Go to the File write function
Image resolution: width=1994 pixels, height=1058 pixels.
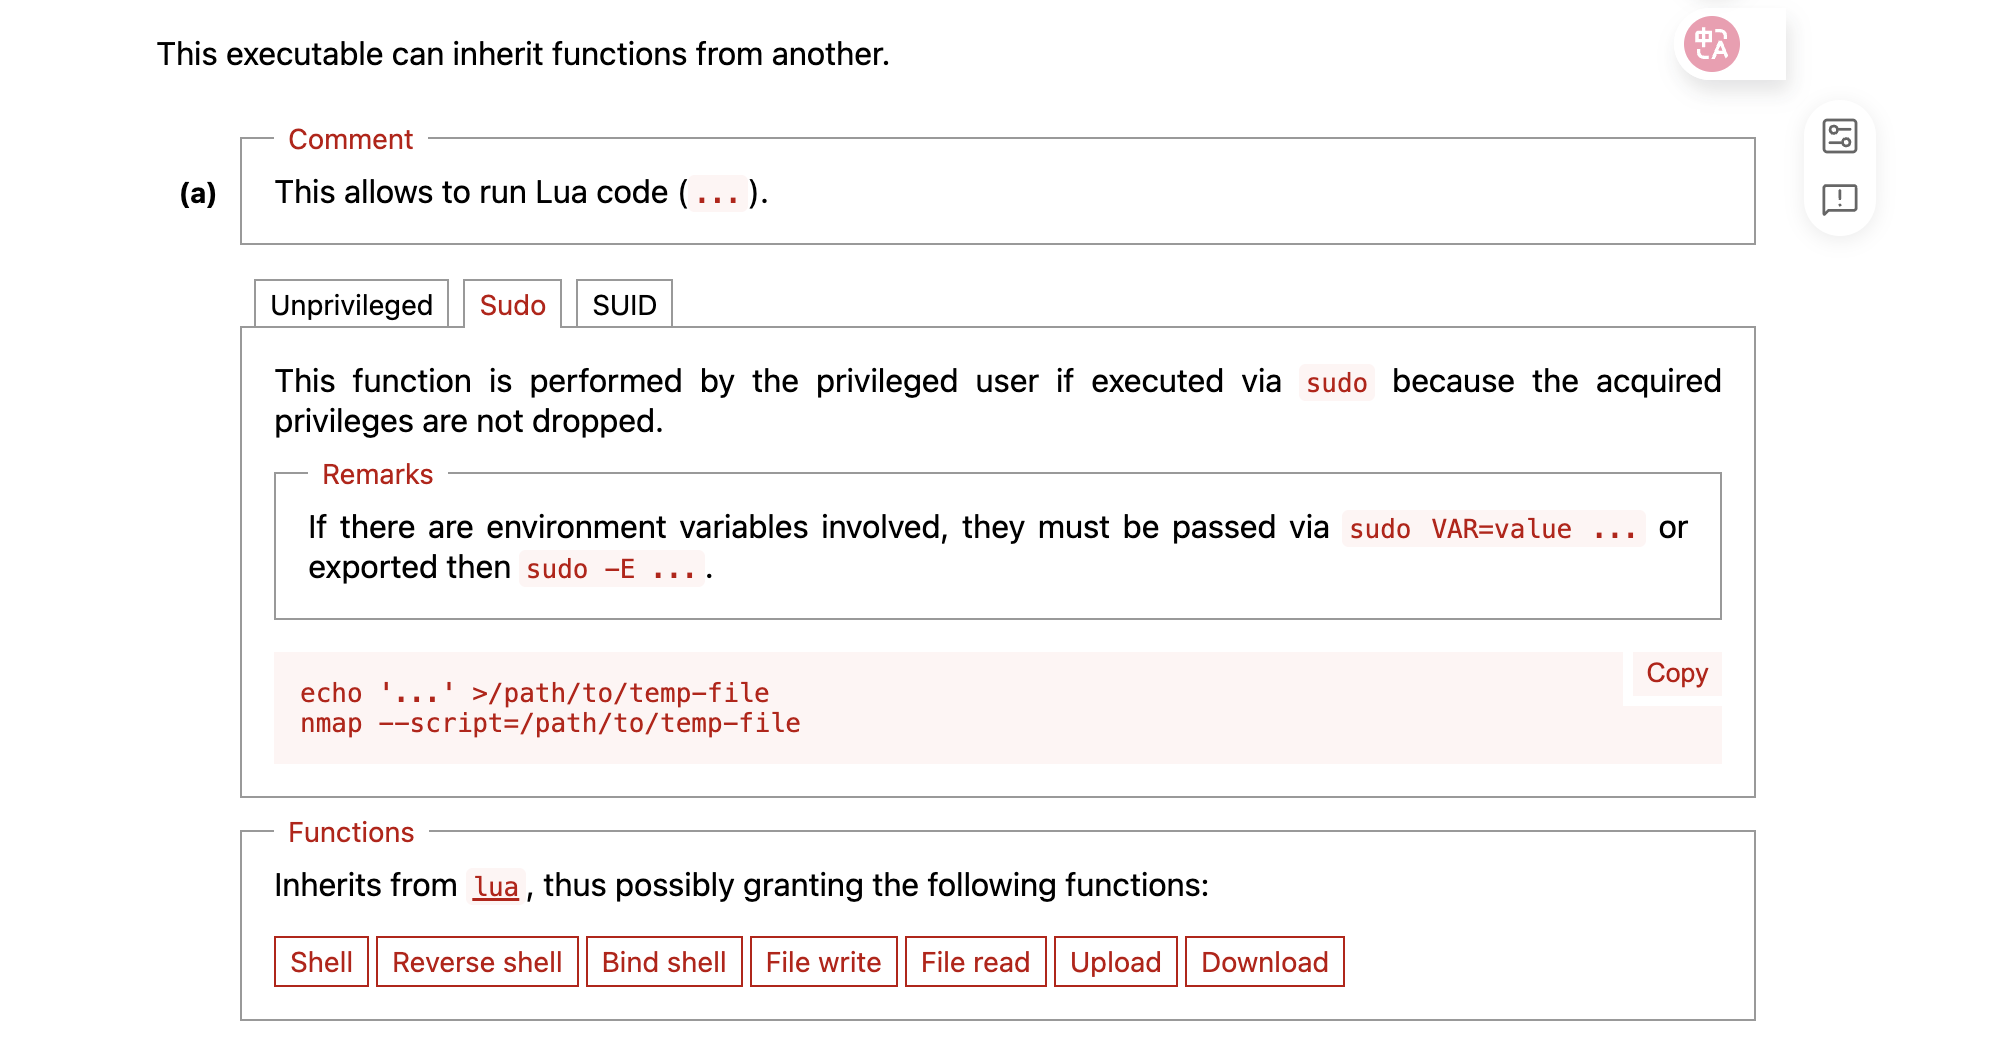(x=823, y=962)
